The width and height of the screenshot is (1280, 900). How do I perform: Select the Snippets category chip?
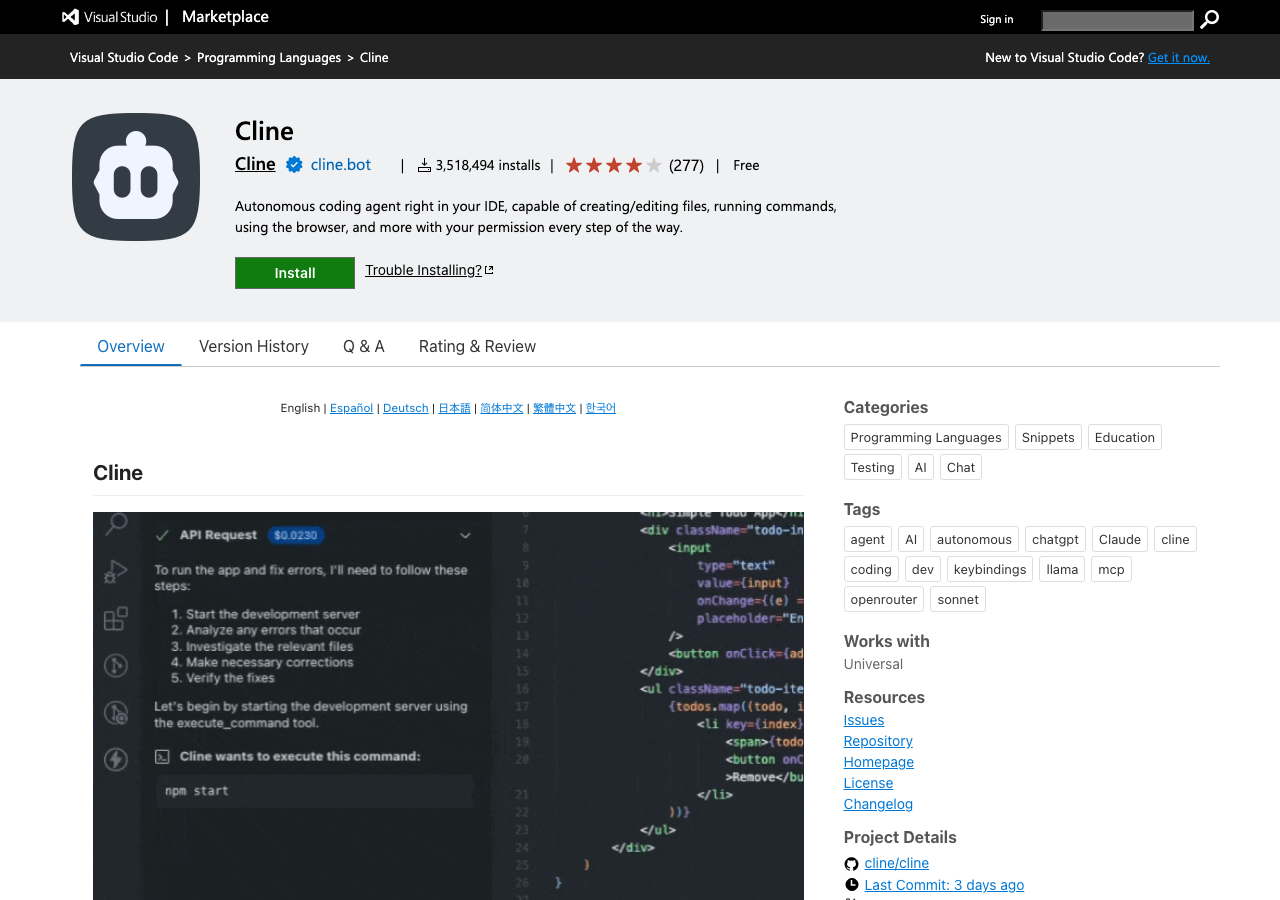point(1048,437)
